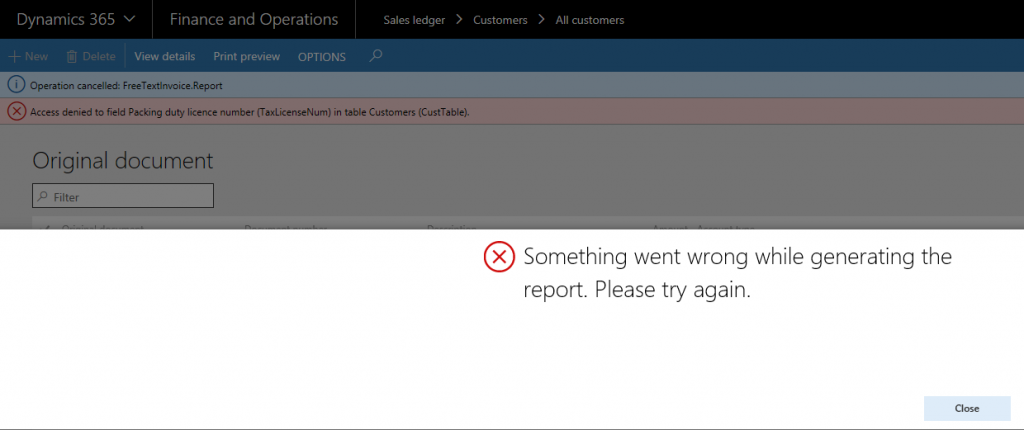Screen dimensions: 1024x430
Task: Close the error dialog
Action: 967,408
